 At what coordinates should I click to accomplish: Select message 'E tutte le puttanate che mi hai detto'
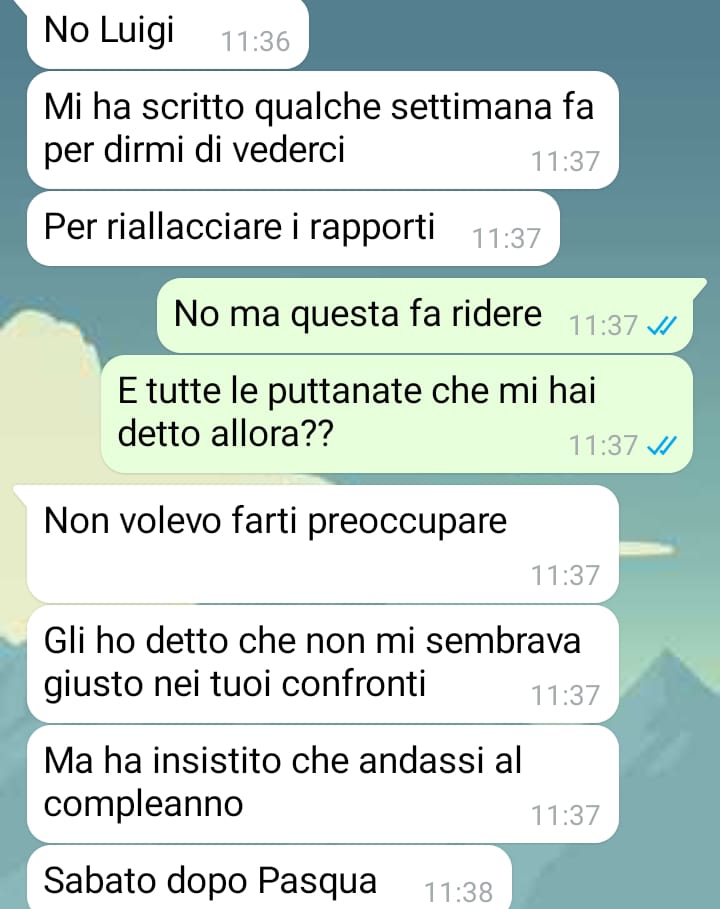(397, 414)
